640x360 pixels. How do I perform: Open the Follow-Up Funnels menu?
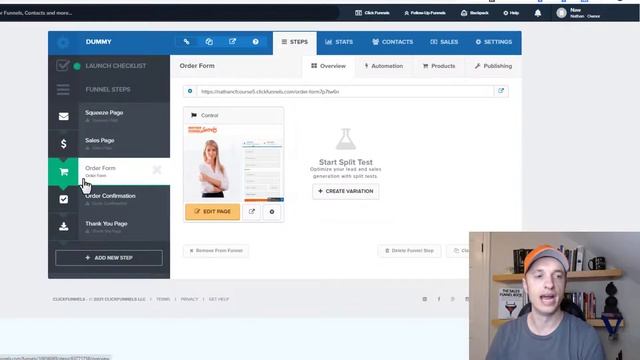[424, 13]
